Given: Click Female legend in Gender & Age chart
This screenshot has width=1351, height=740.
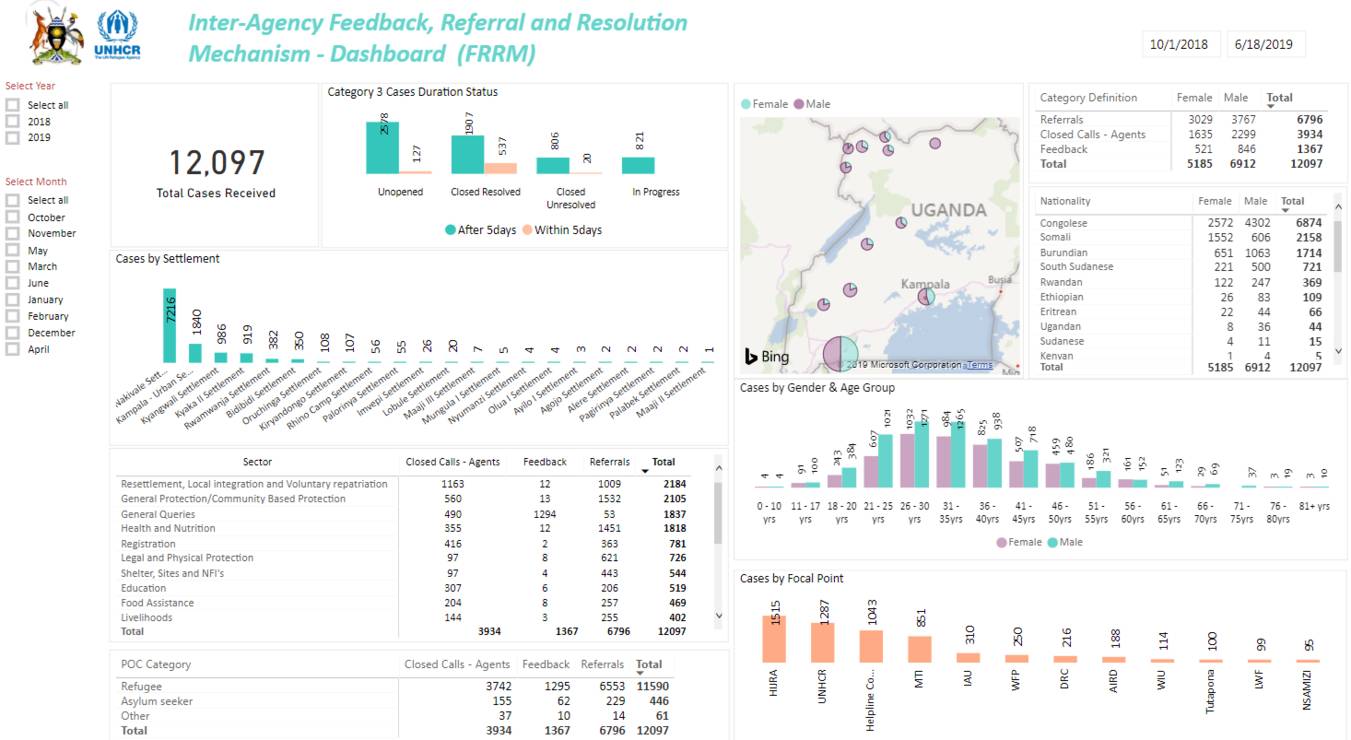Looking at the screenshot, I should [x=1003, y=542].
